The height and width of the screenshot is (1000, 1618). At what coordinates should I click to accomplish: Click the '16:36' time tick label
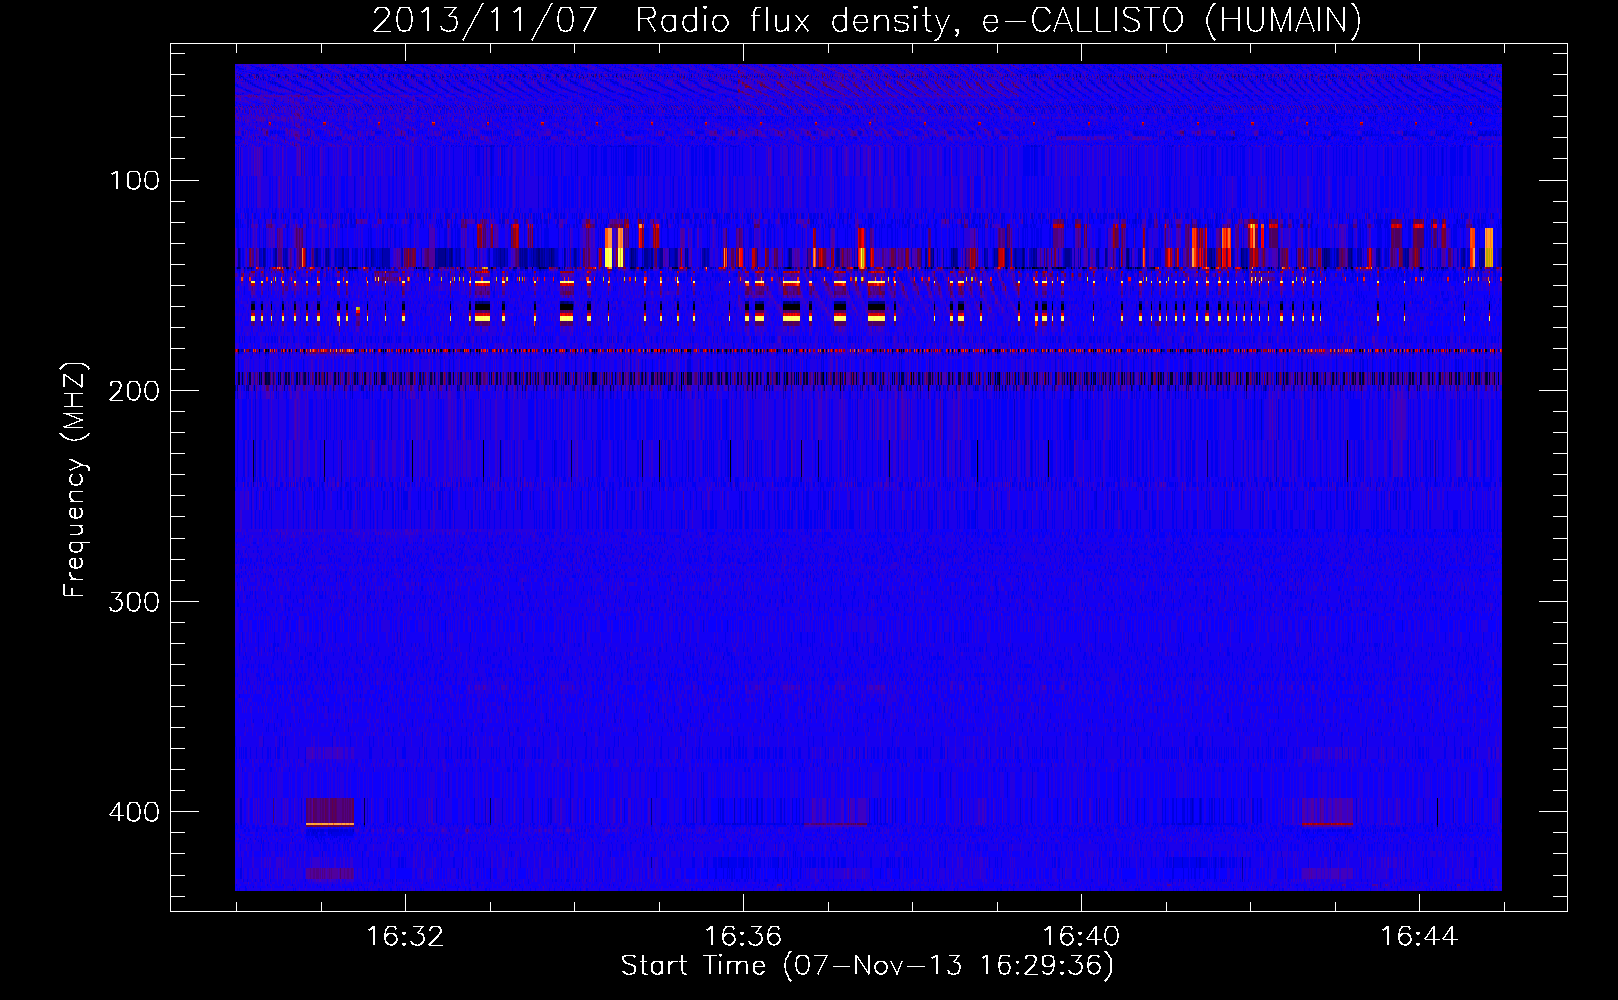[743, 937]
